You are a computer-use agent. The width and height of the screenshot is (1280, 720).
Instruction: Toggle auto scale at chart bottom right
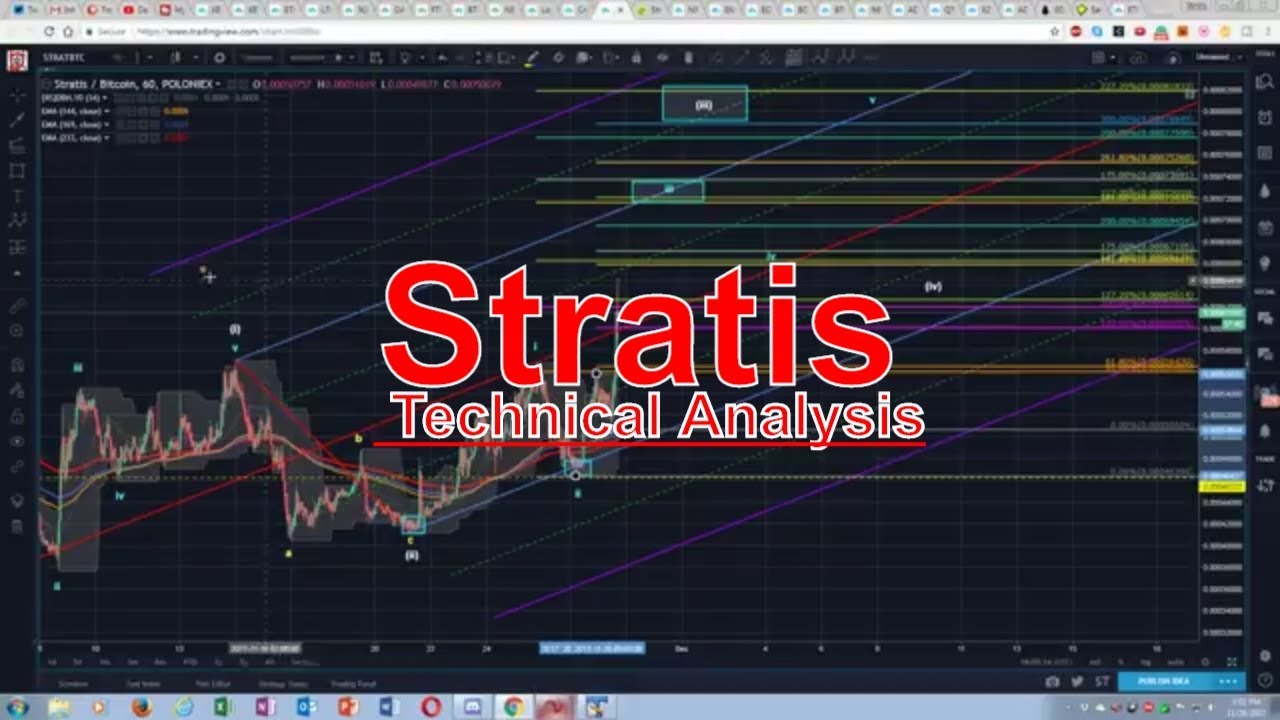click(1177, 661)
